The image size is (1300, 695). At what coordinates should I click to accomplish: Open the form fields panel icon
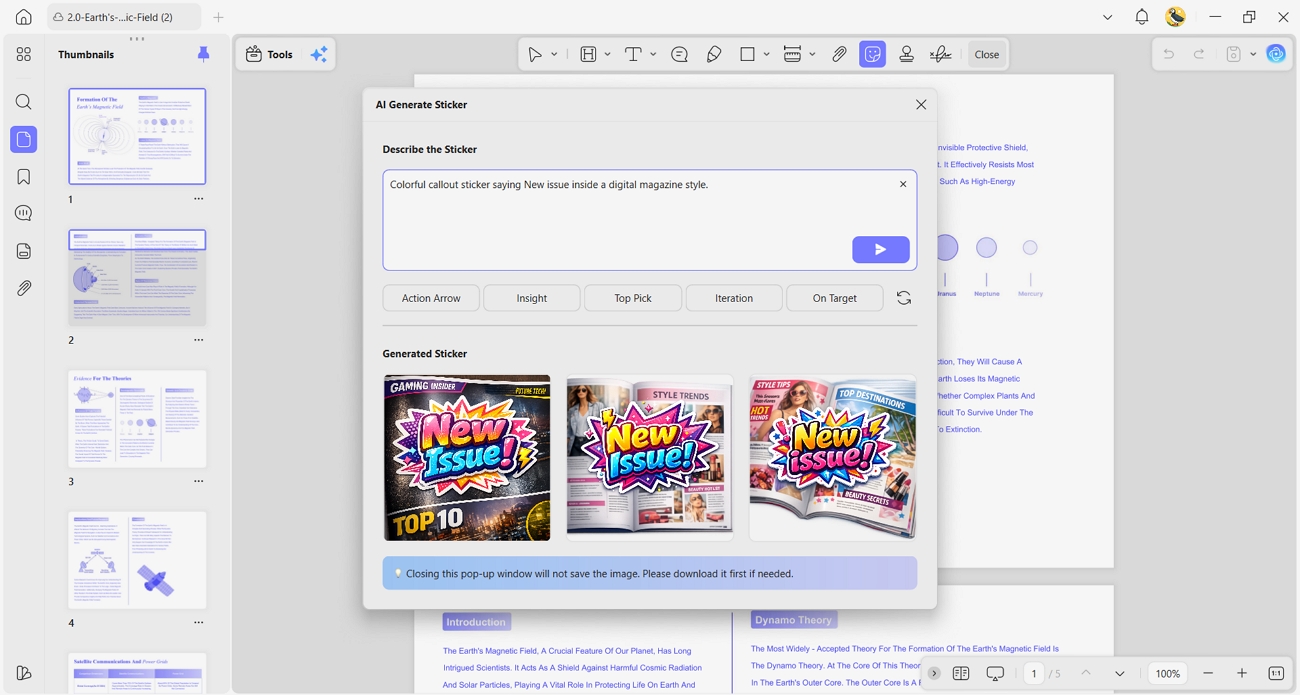tap(24, 251)
